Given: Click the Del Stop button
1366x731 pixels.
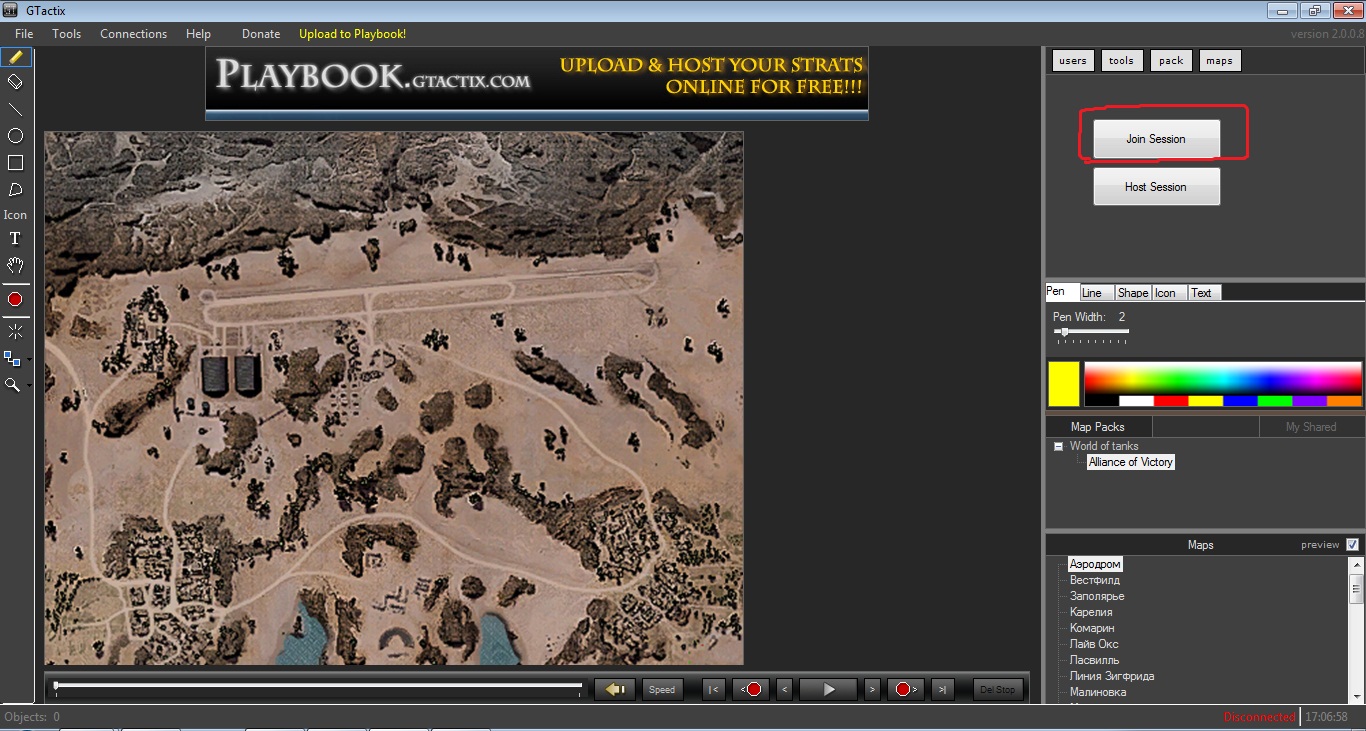Looking at the screenshot, I should (x=998, y=689).
